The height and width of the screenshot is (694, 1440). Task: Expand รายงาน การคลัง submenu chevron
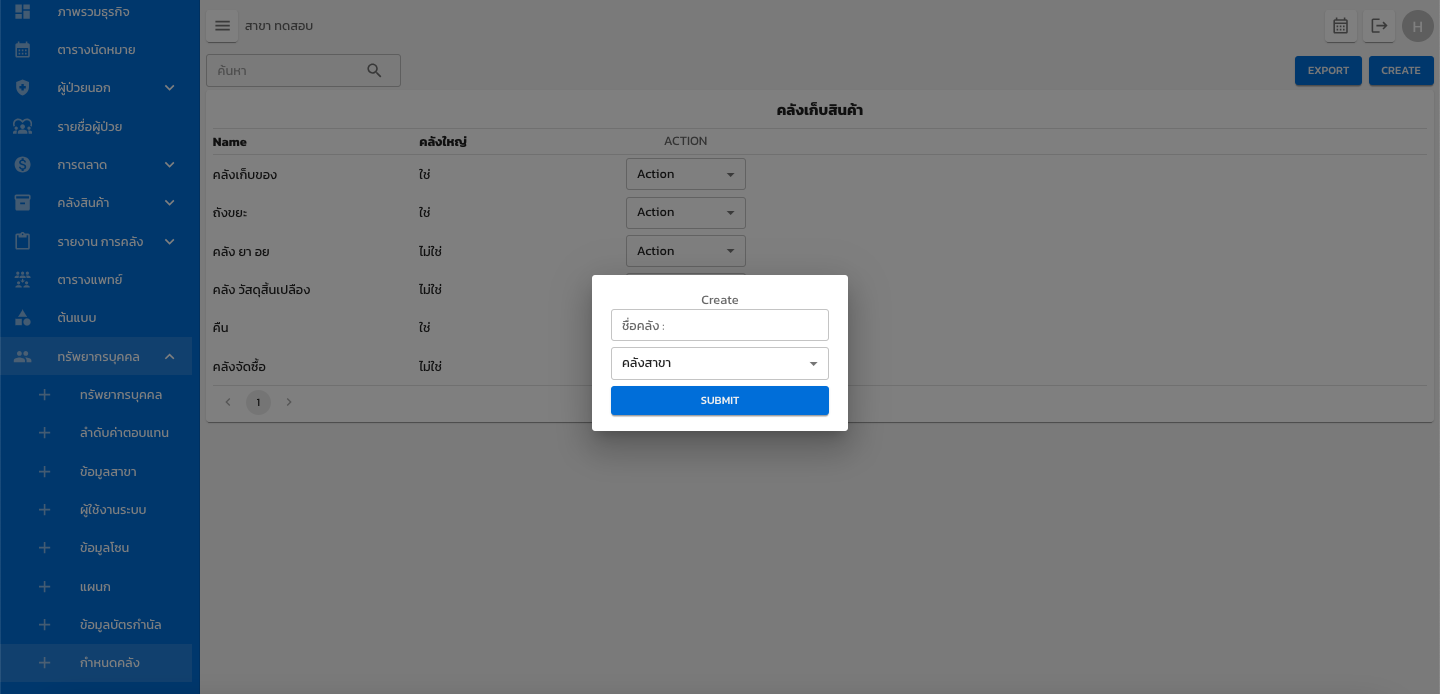170,242
